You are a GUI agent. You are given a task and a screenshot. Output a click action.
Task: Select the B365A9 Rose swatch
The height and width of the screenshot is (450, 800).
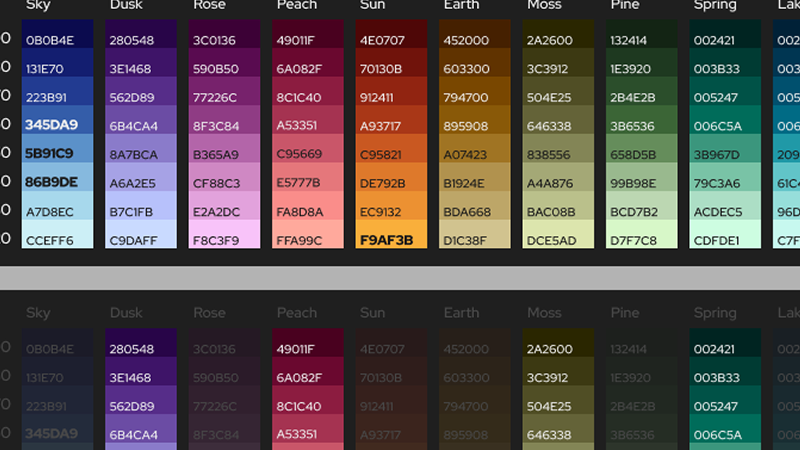click(x=224, y=148)
